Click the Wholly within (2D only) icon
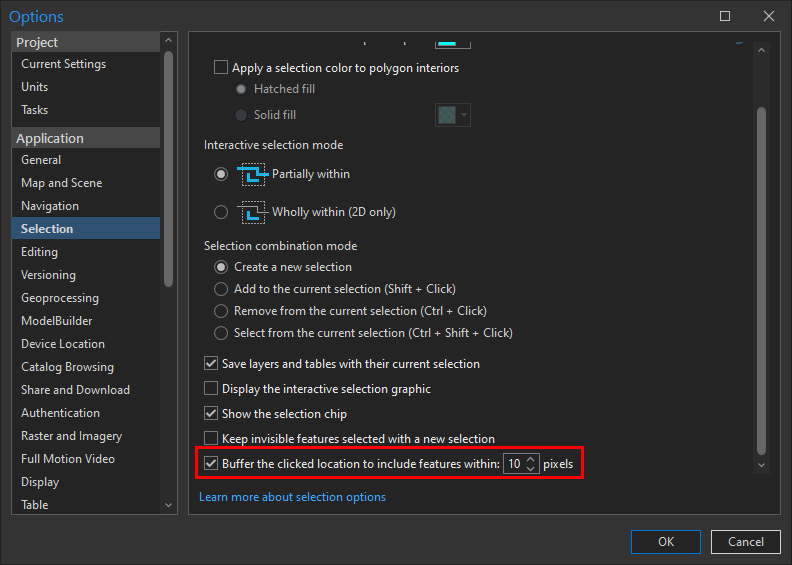The height and width of the screenshot is (565, 792). [x=253, y=212]
